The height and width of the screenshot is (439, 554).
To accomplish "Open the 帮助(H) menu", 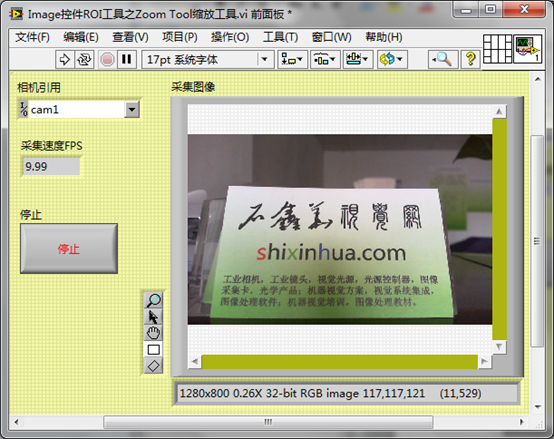I will coord(384,37).
